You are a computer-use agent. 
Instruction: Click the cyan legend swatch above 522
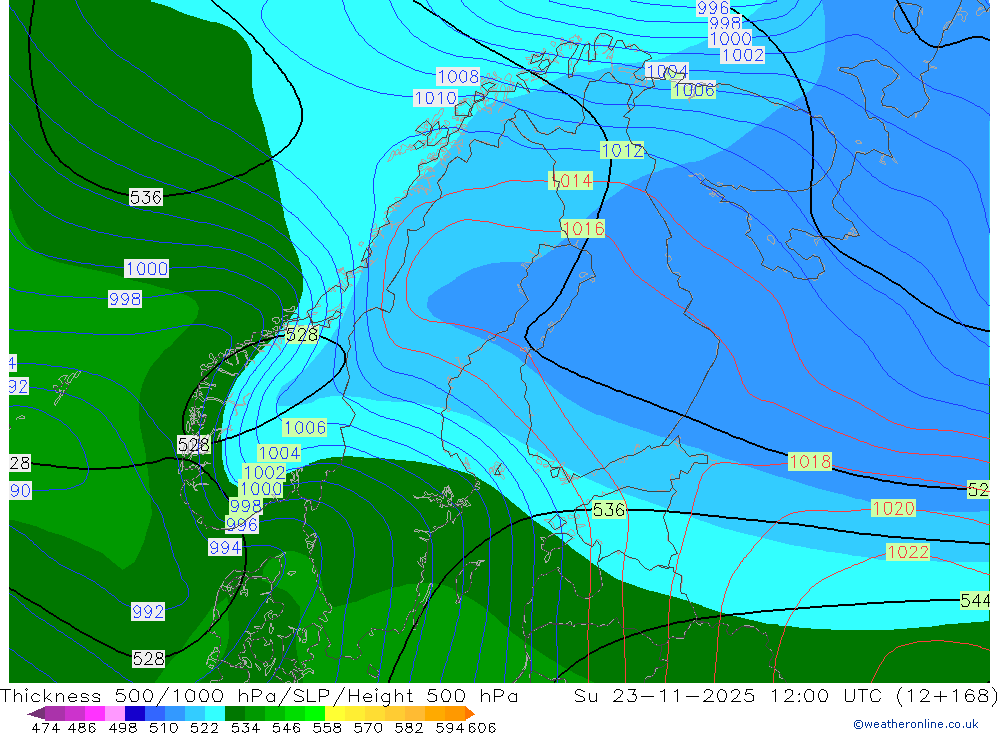click(x=215, y=713)
